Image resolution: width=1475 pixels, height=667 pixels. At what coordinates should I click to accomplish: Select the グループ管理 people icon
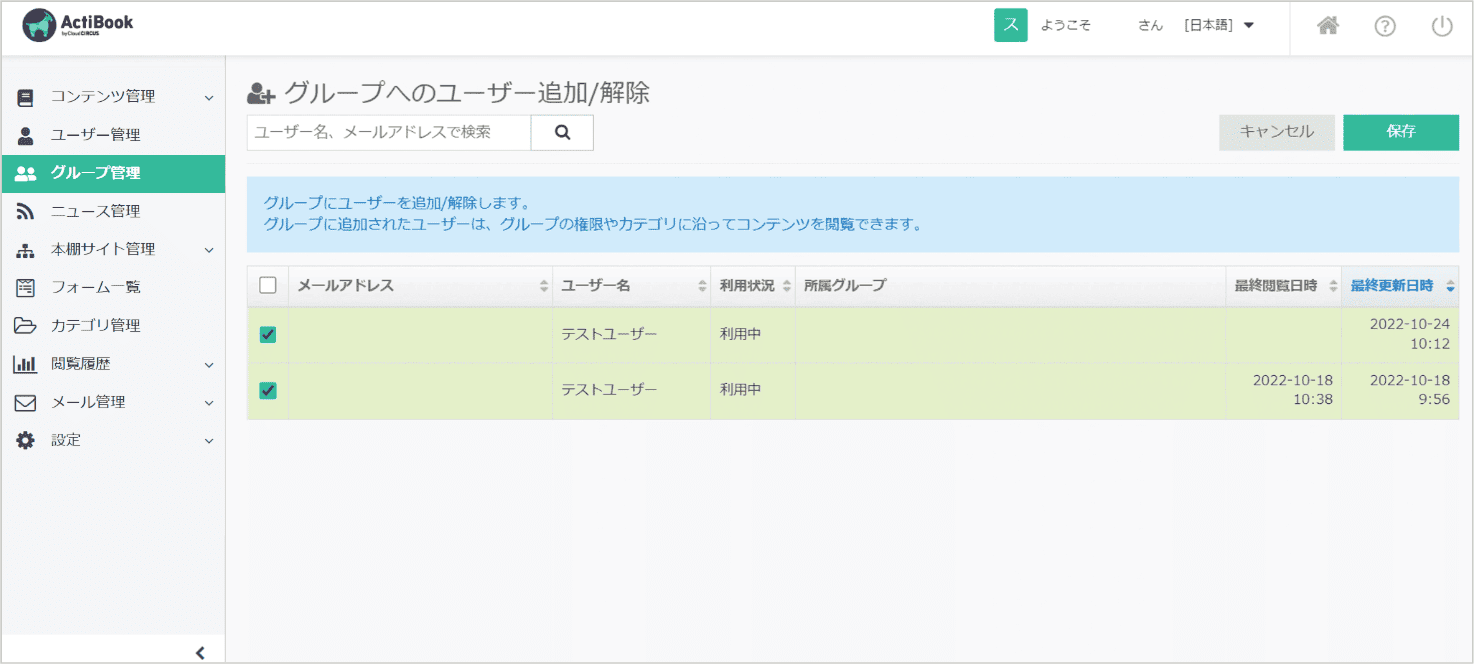(24, 173)
